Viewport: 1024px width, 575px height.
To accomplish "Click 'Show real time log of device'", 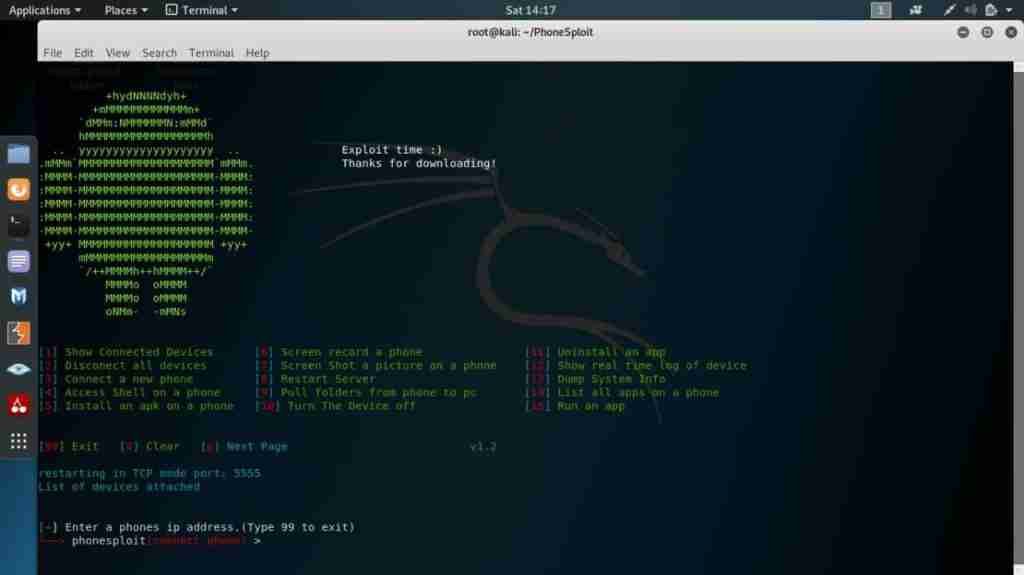I will click(x=652, y=366).
